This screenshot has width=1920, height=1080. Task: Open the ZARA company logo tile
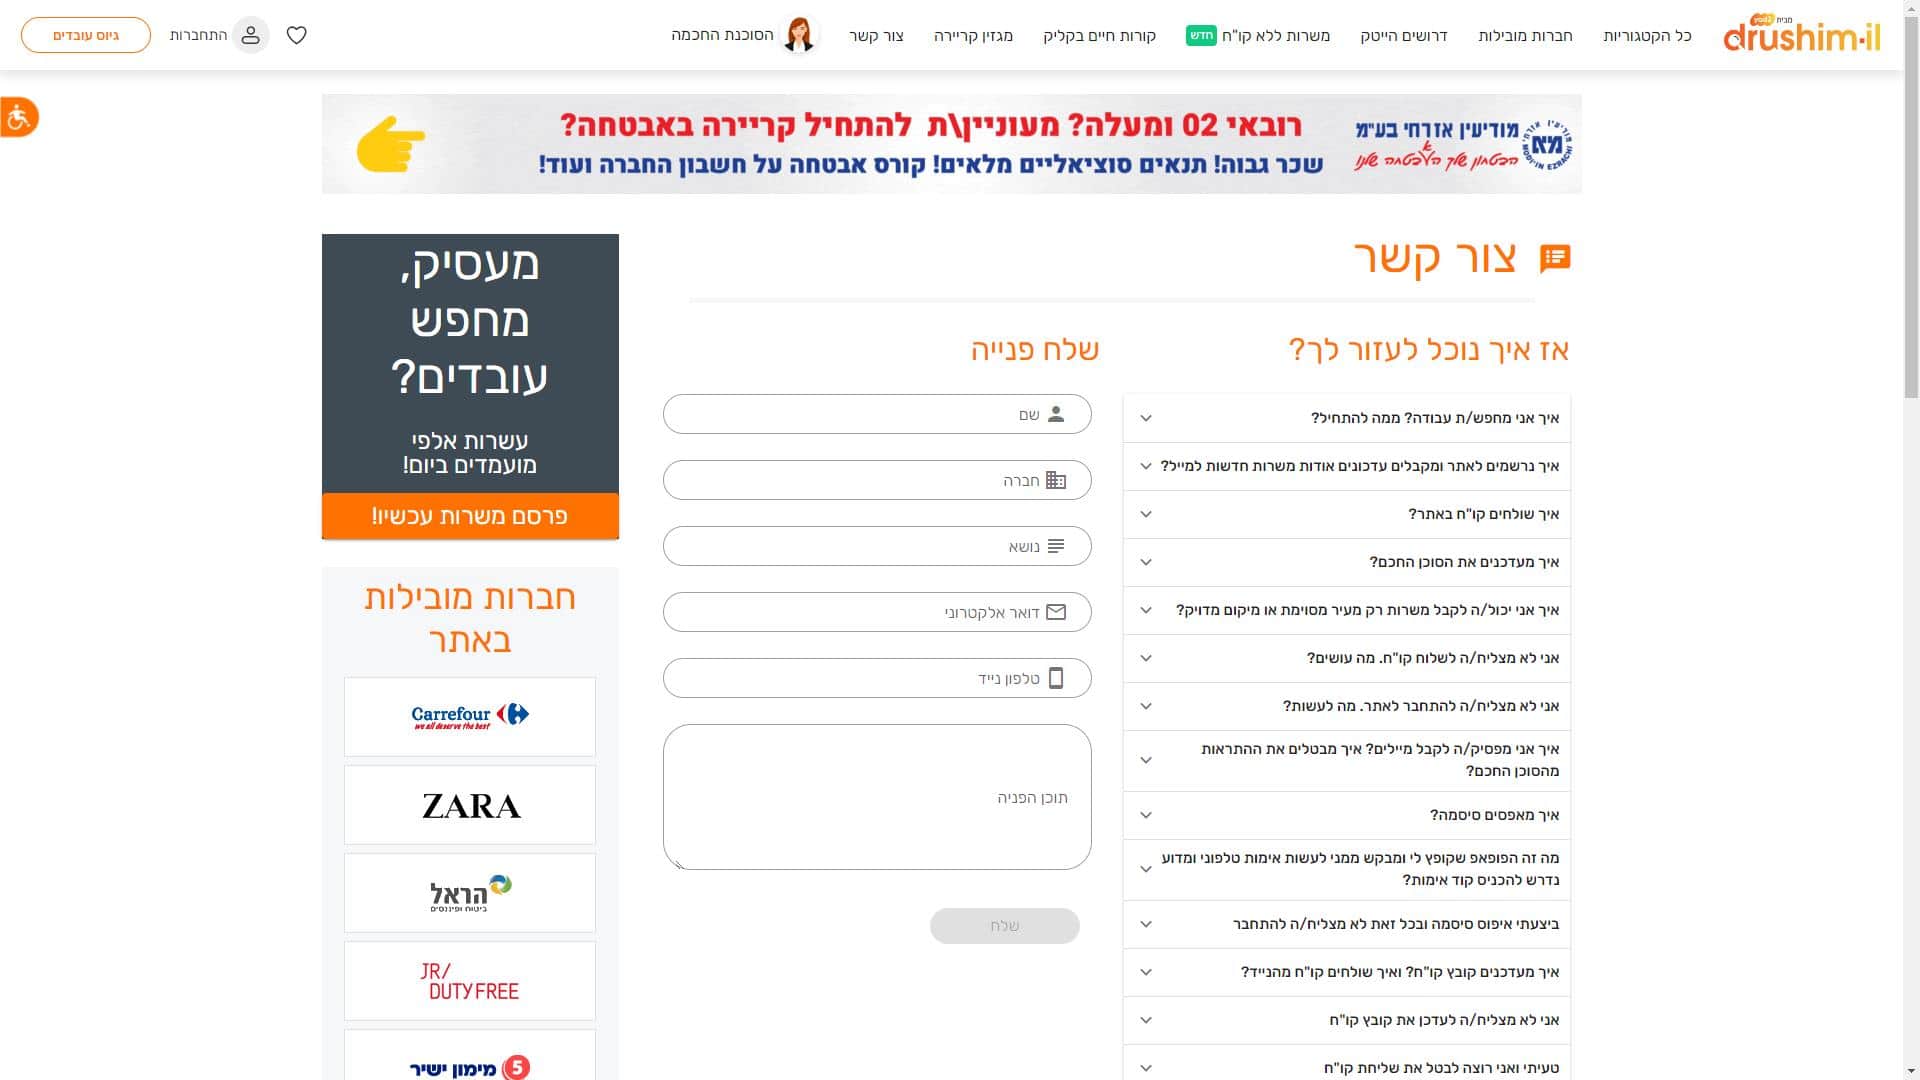[470, 805]
